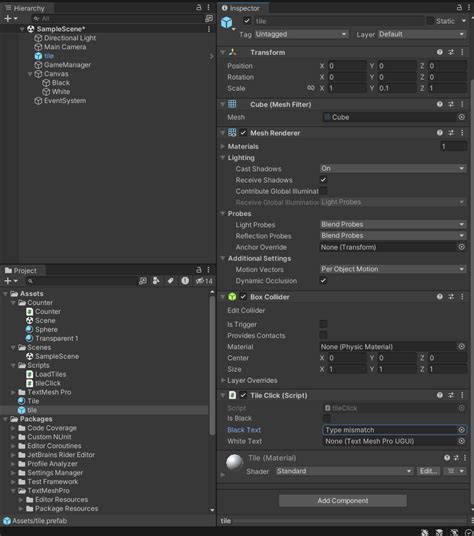Open Box Collider context menu dots

click(462, 297)
